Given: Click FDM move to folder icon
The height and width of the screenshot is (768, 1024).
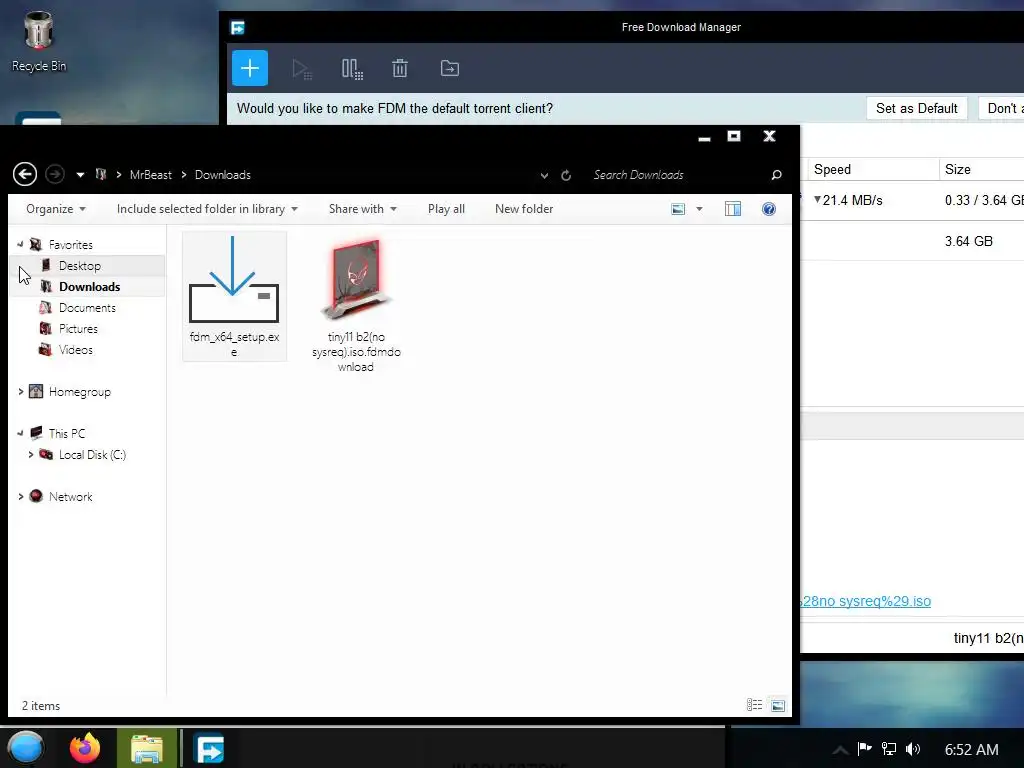Looking at the screenshot, I should (x=450, y=68).
